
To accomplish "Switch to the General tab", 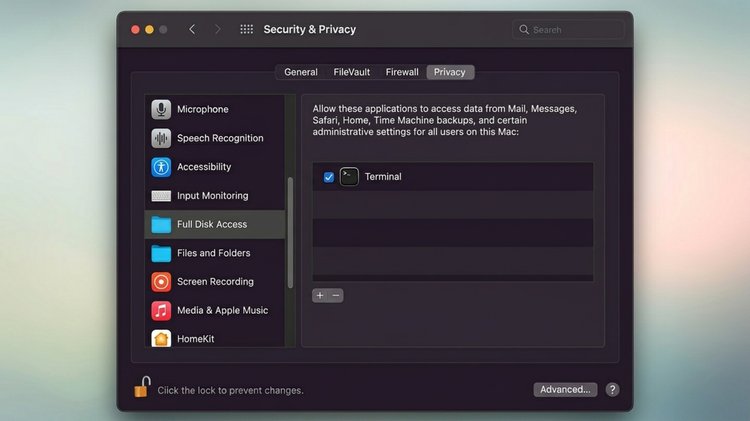I will [x=301, y=72].
